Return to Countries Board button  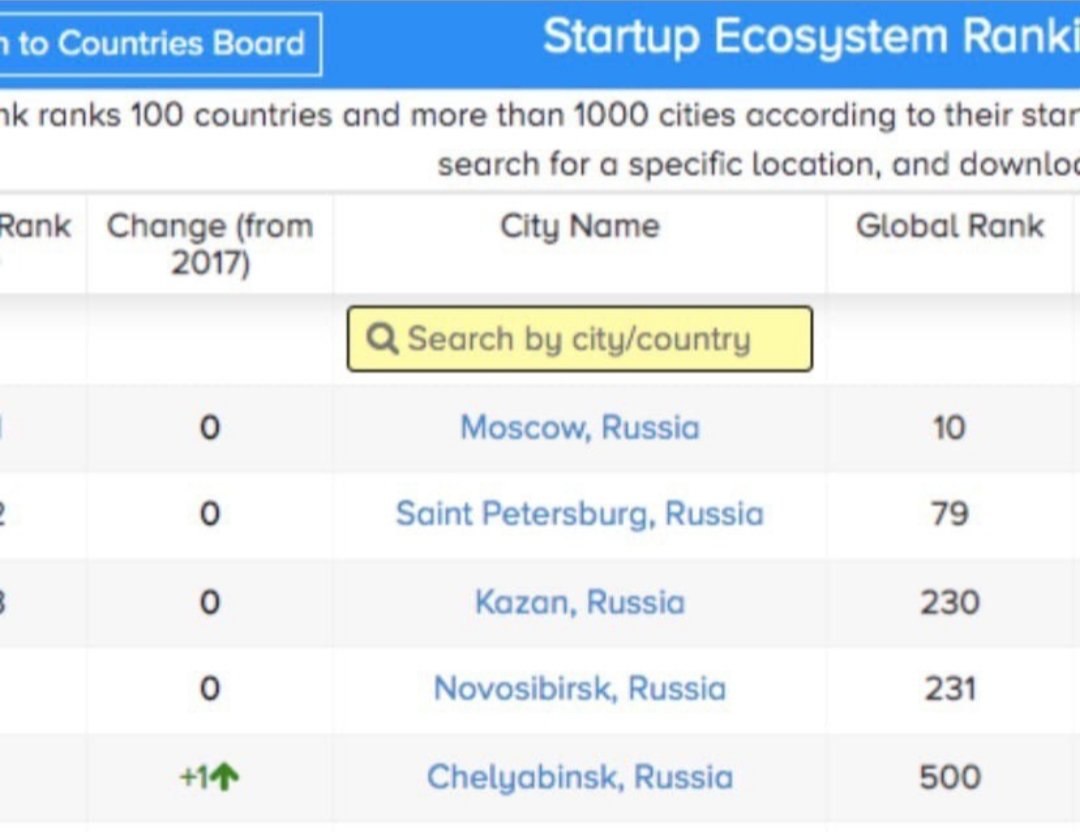pos(160,43)
